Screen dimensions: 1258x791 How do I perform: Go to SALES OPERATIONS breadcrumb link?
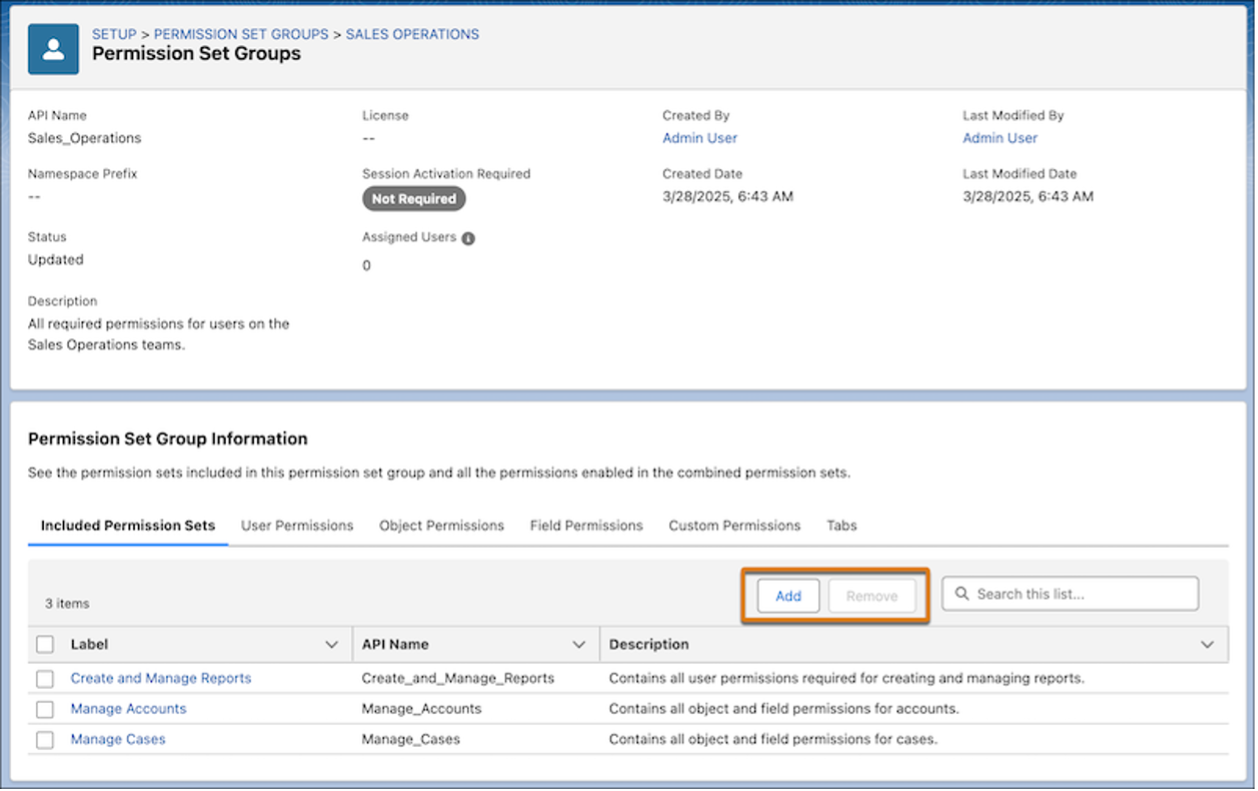coord(413,34)
